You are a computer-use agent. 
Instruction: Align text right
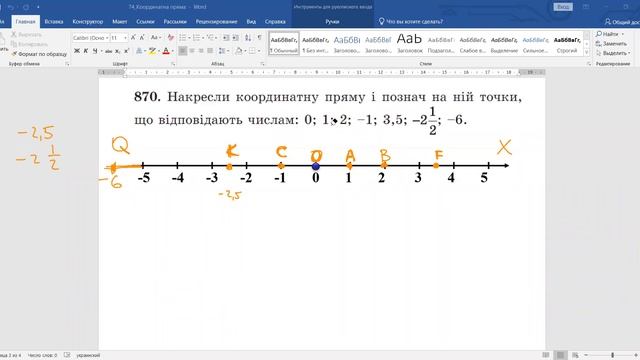coord(201,51)
